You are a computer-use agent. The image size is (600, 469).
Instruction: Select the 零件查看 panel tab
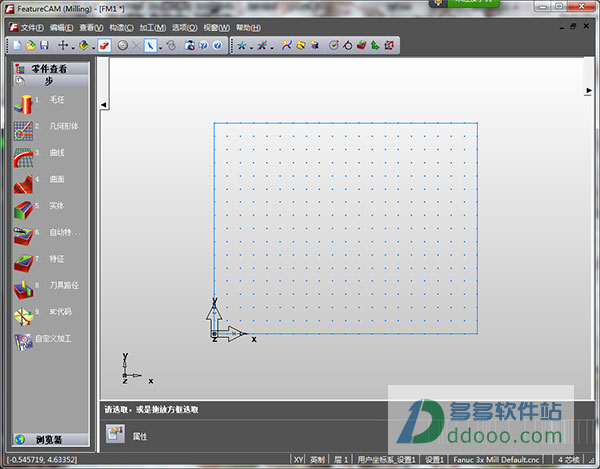[51, 68]
